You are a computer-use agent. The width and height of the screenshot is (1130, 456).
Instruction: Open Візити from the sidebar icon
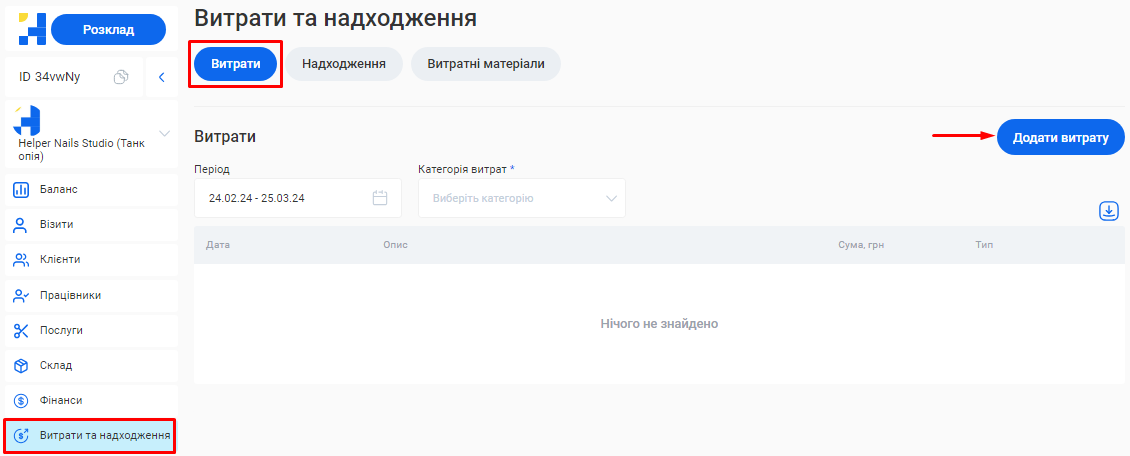21,224
